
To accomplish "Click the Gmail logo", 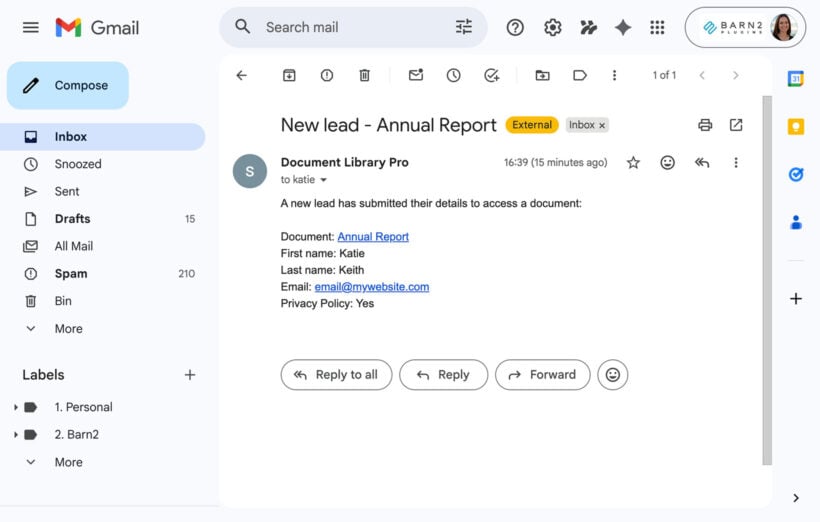I will pos(97,27).
